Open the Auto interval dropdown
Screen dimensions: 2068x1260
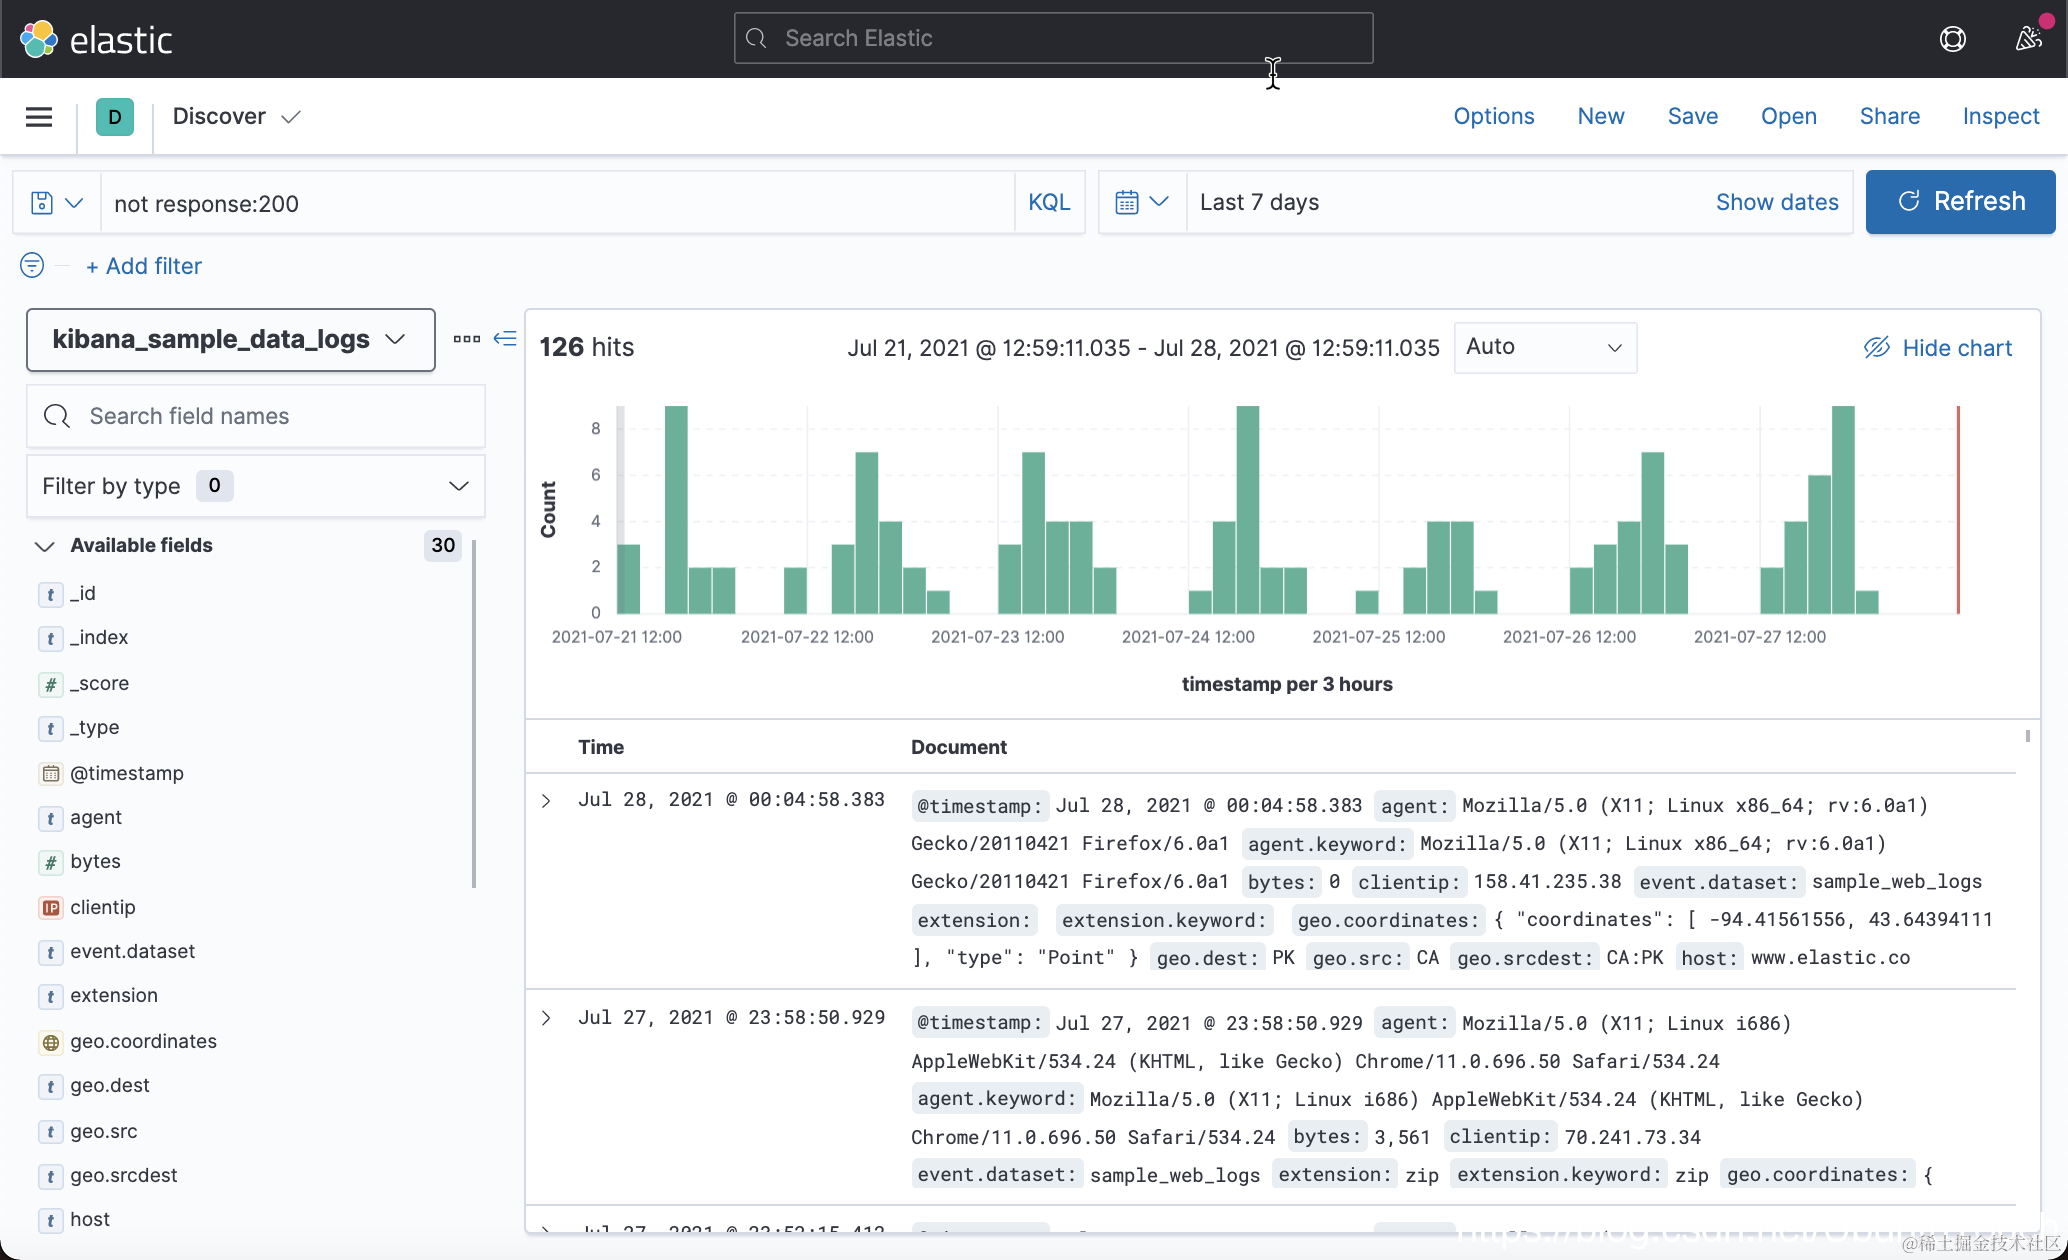pyautogui.click(x=1545, y=347)
